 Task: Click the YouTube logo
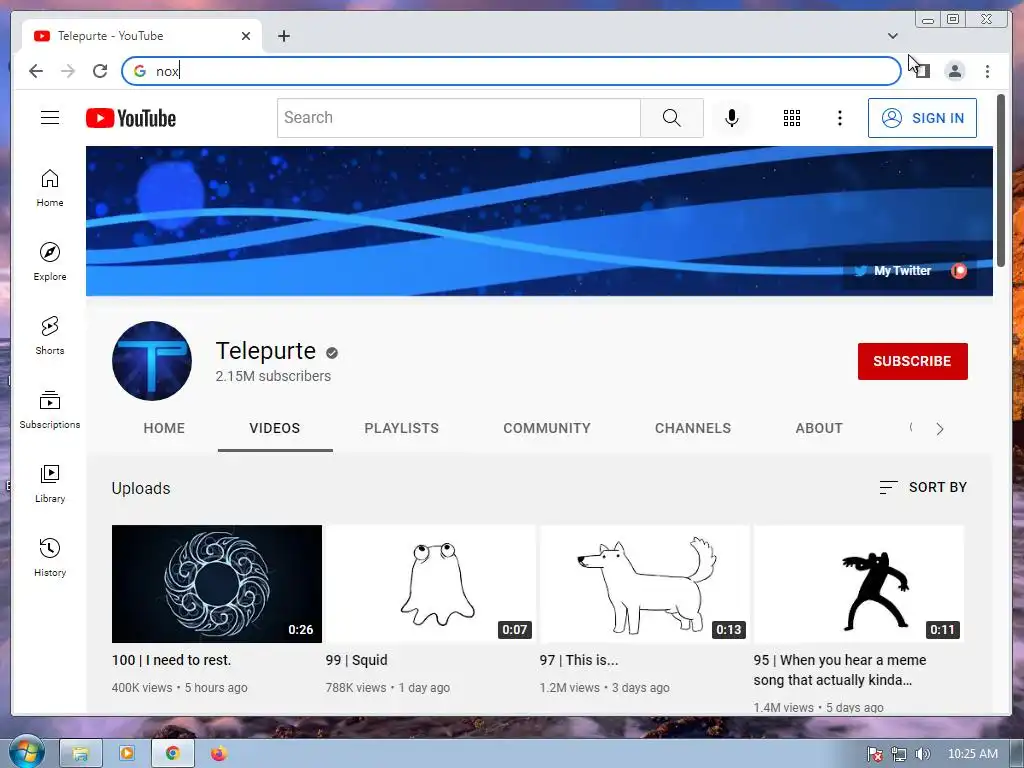click(131, 118)
